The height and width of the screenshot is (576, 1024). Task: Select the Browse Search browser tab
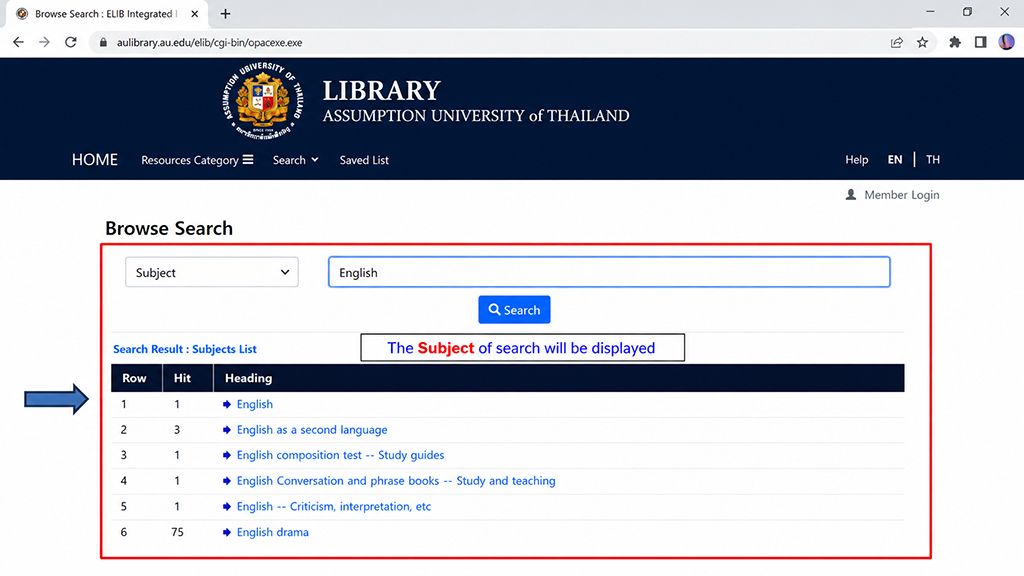tap(106, 14)
